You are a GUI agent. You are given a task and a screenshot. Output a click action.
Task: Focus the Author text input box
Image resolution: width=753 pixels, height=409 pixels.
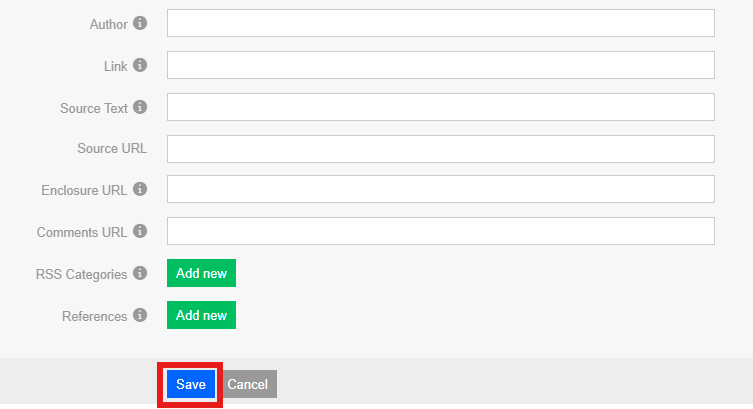440,23
